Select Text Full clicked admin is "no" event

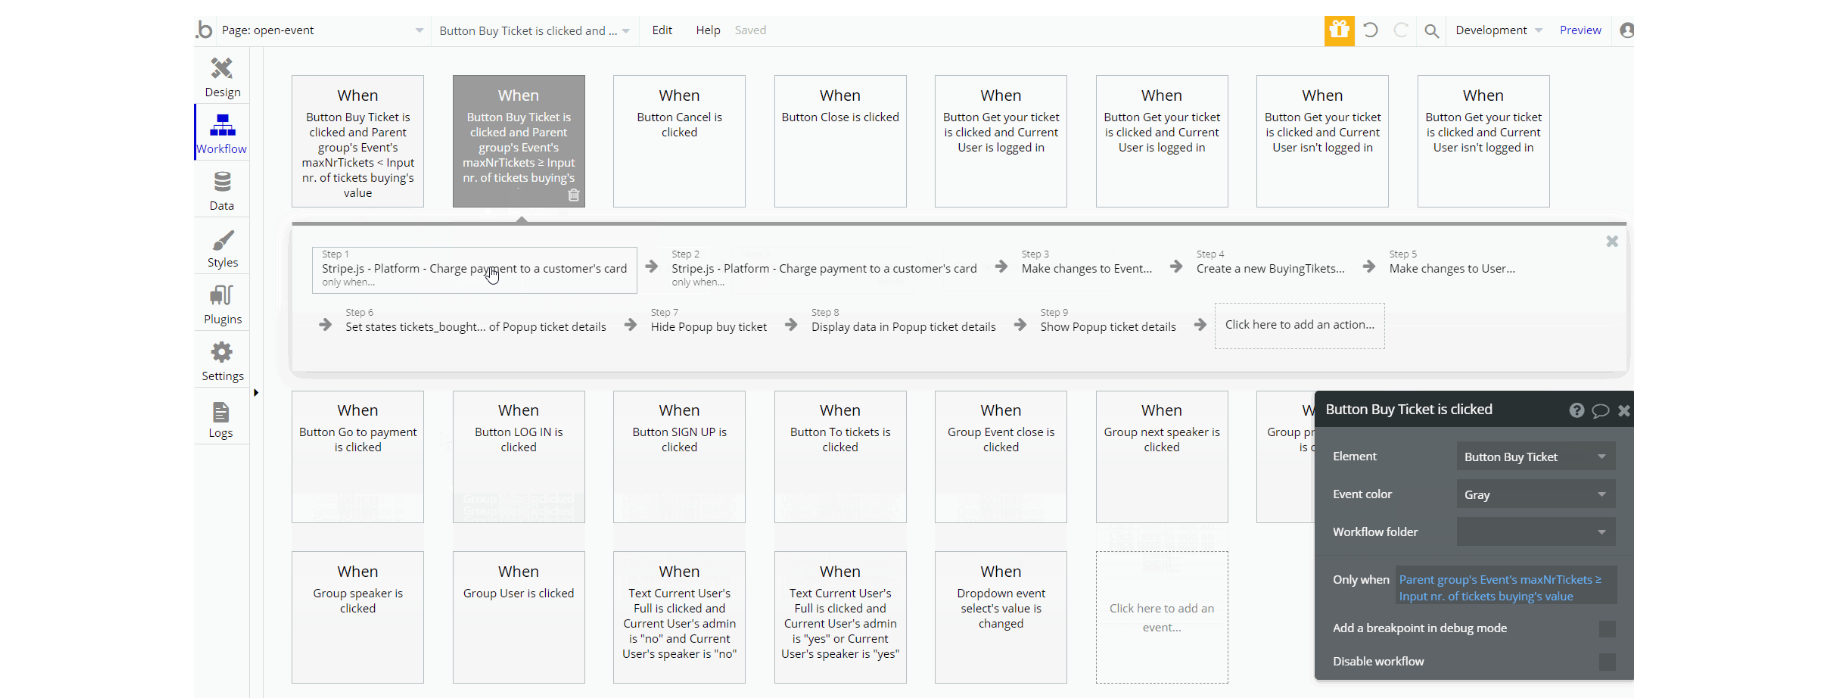679,617
